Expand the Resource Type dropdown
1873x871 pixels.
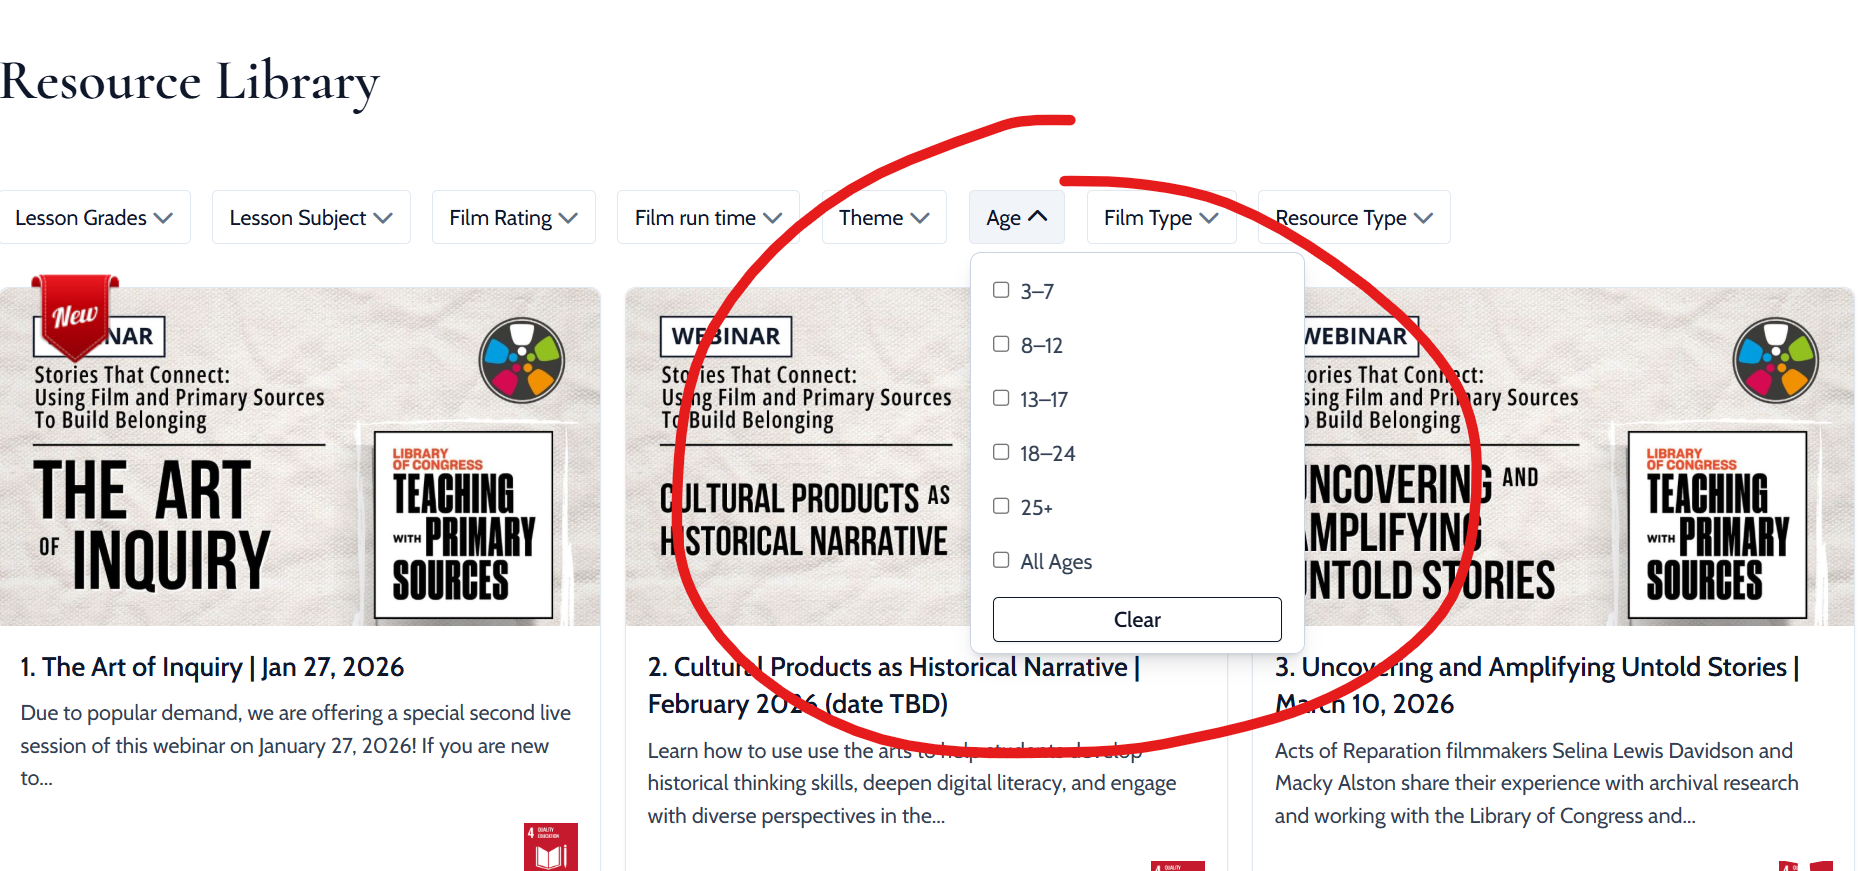(1353, 217)
